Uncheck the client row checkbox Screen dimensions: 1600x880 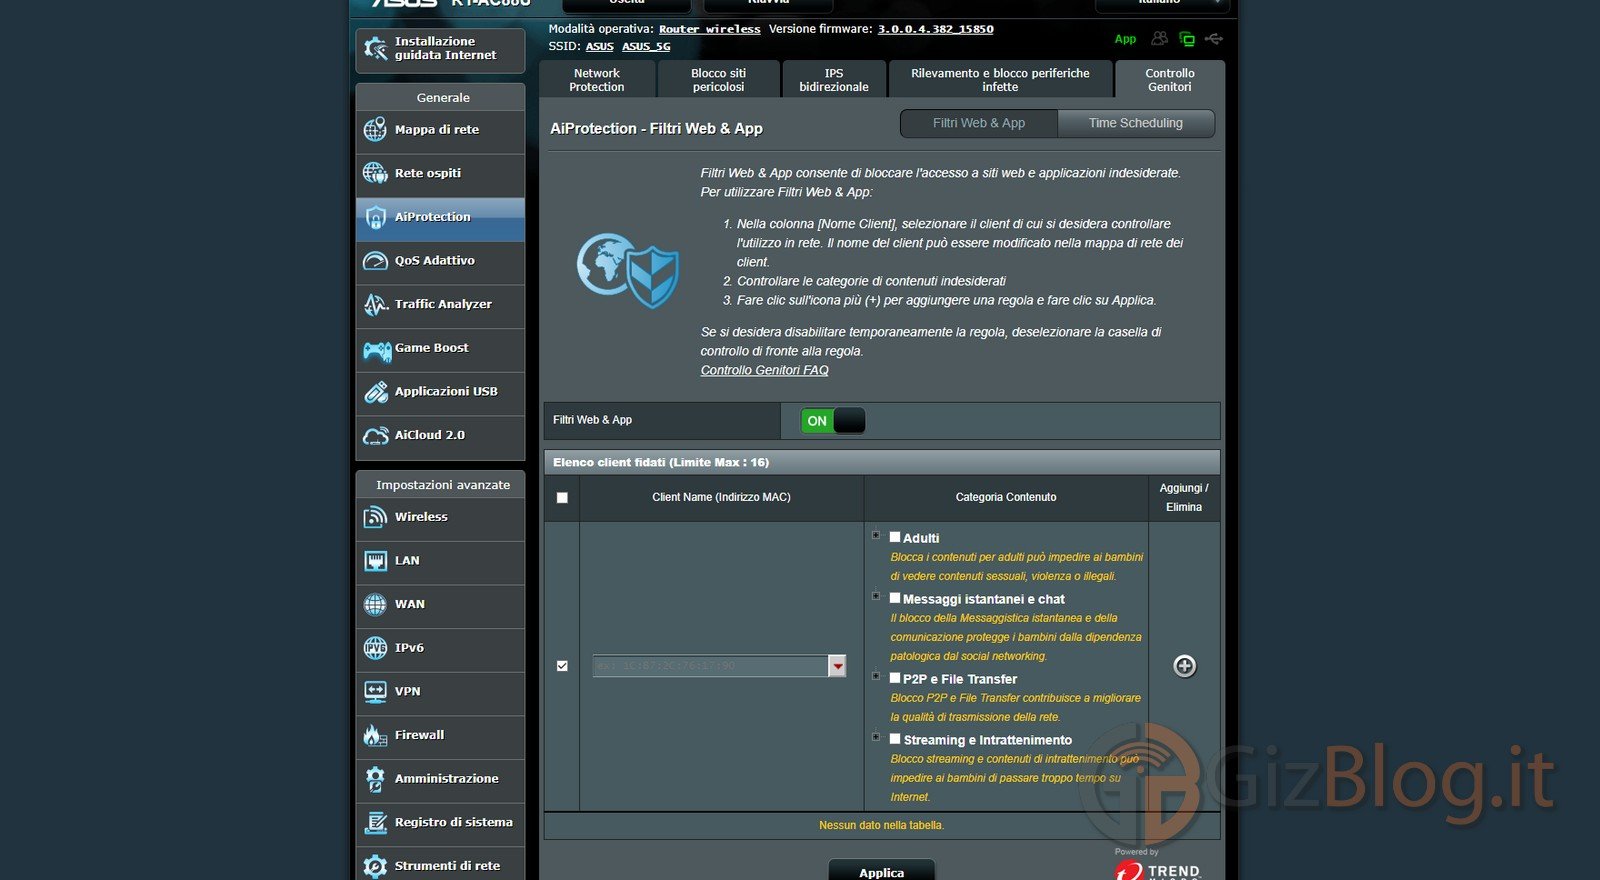tap(562, 666)
